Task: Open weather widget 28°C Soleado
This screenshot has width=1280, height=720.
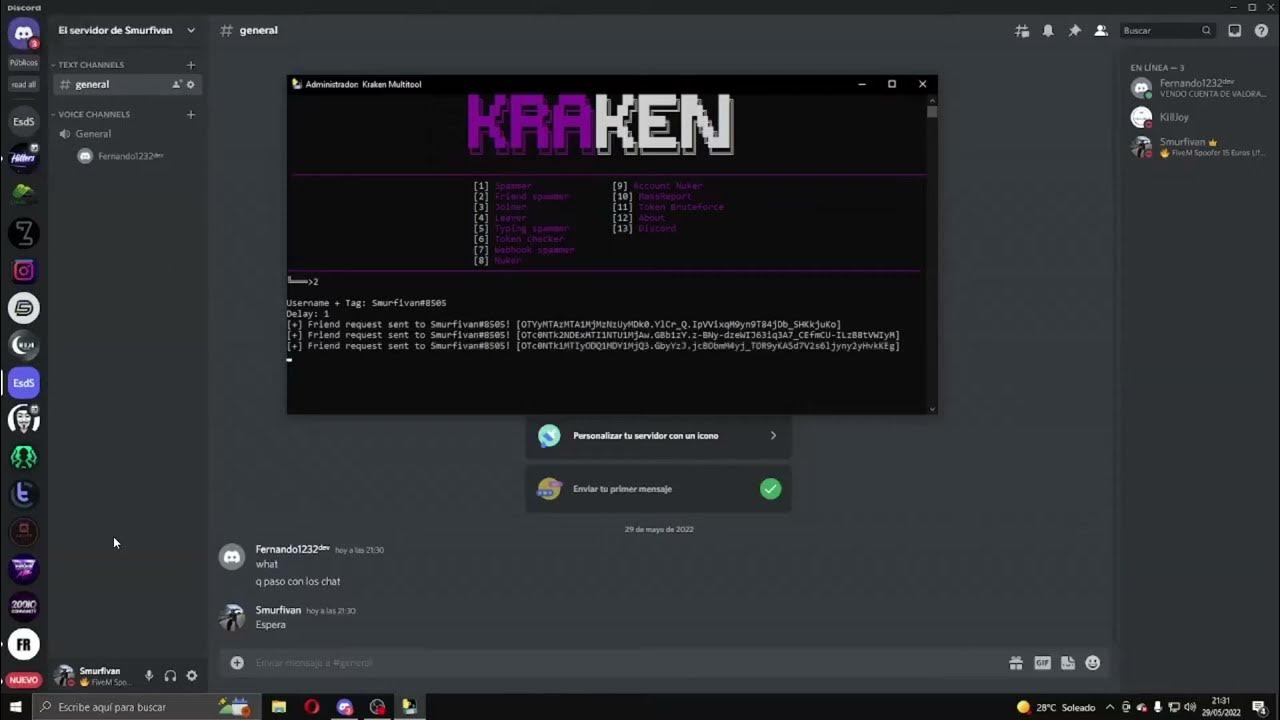Action: [x=1056, y=707]
